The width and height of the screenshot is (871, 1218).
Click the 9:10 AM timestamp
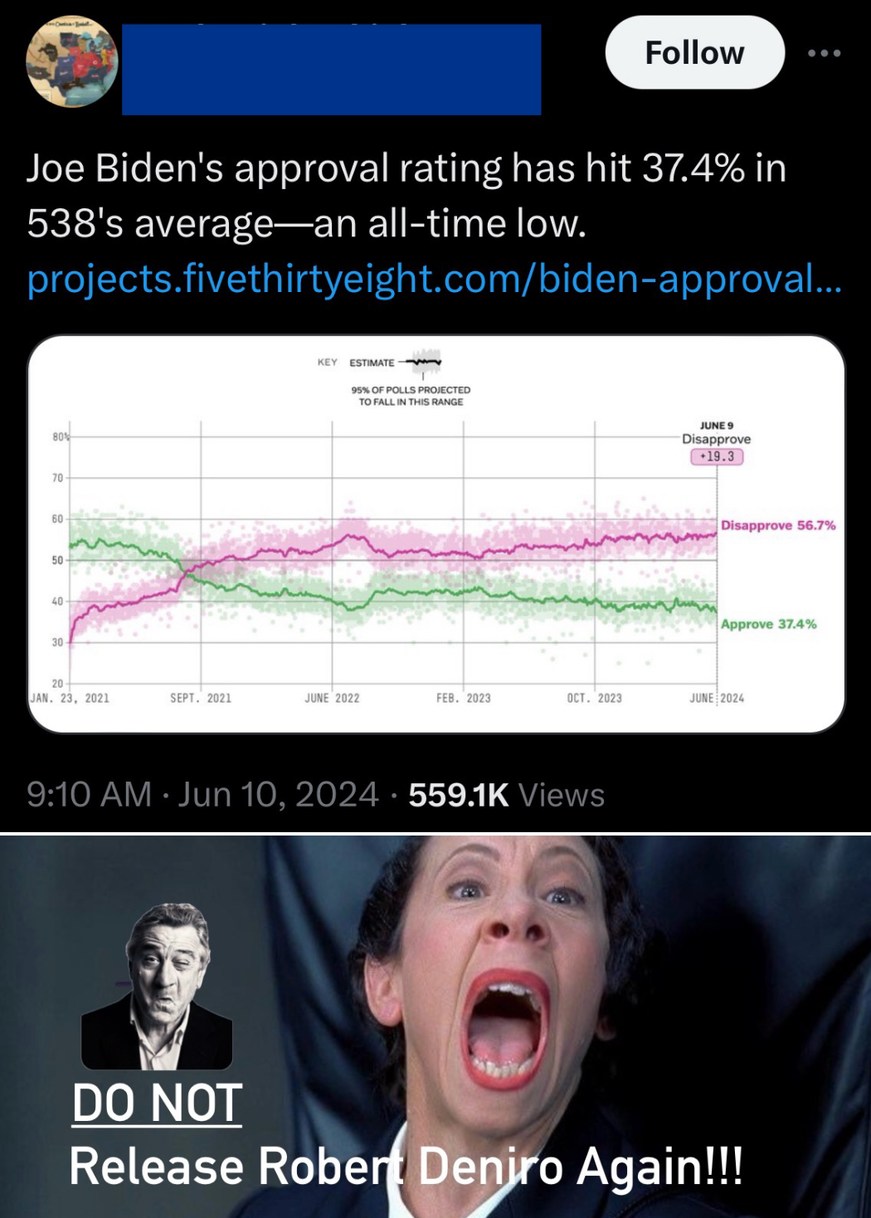tap(89, 795)
